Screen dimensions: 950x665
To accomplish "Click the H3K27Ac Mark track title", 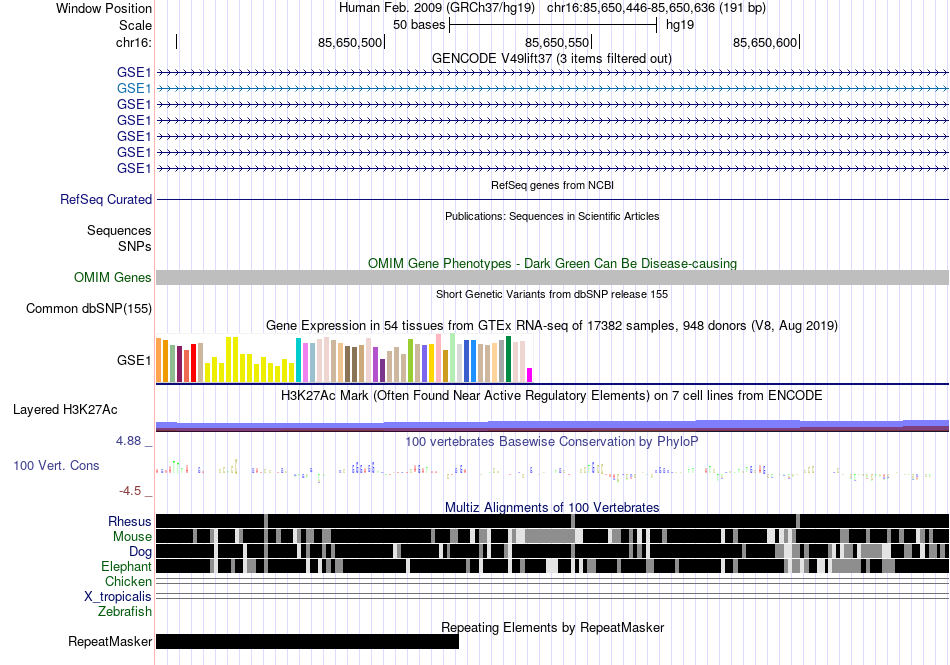I will [x=552, y=395].
